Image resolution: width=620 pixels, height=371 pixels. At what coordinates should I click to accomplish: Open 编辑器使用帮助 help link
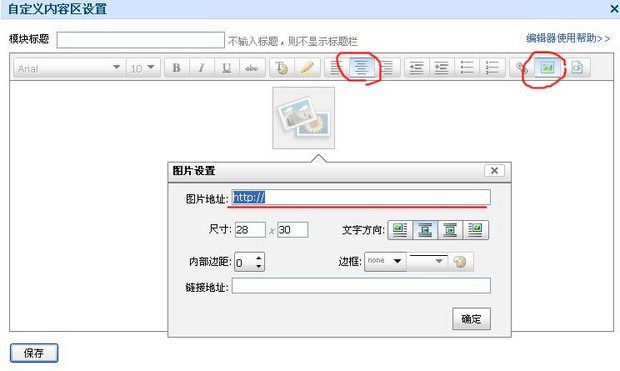568,38
